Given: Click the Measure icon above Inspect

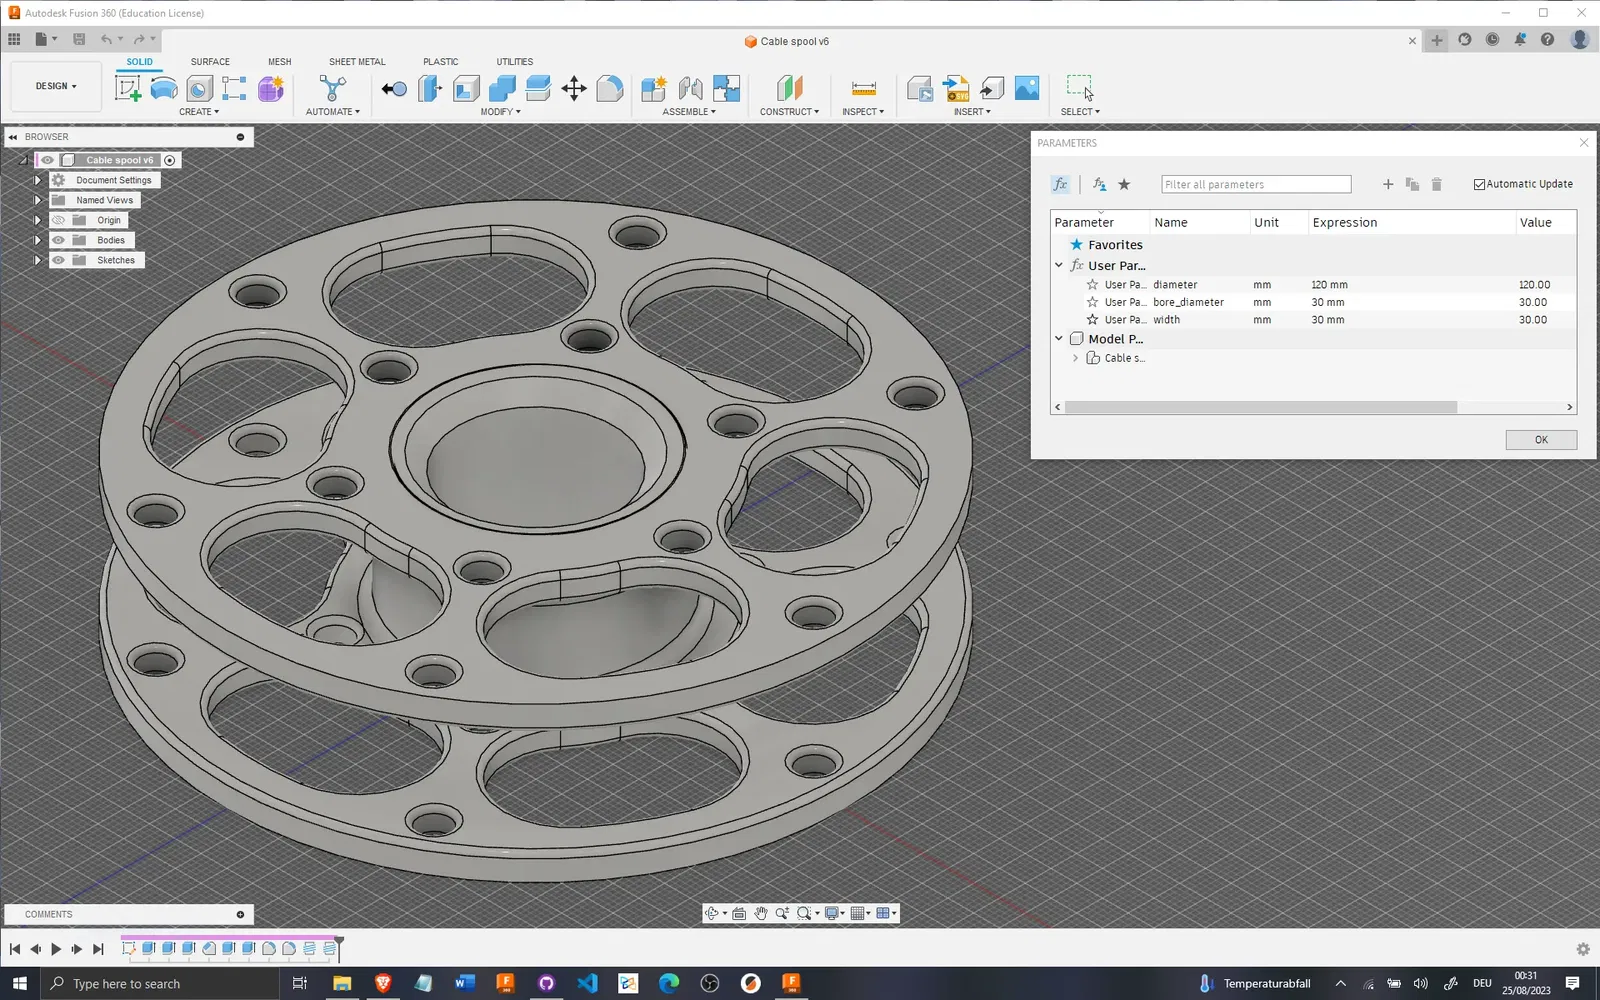Looking at the screenshot, I should [x=863, y=88].
